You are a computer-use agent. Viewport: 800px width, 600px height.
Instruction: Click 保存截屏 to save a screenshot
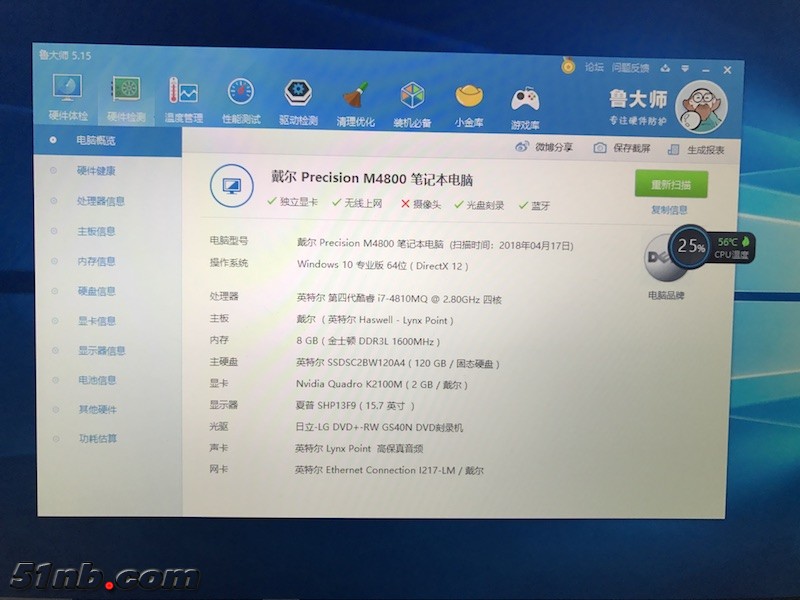click(x=622, y=149)
